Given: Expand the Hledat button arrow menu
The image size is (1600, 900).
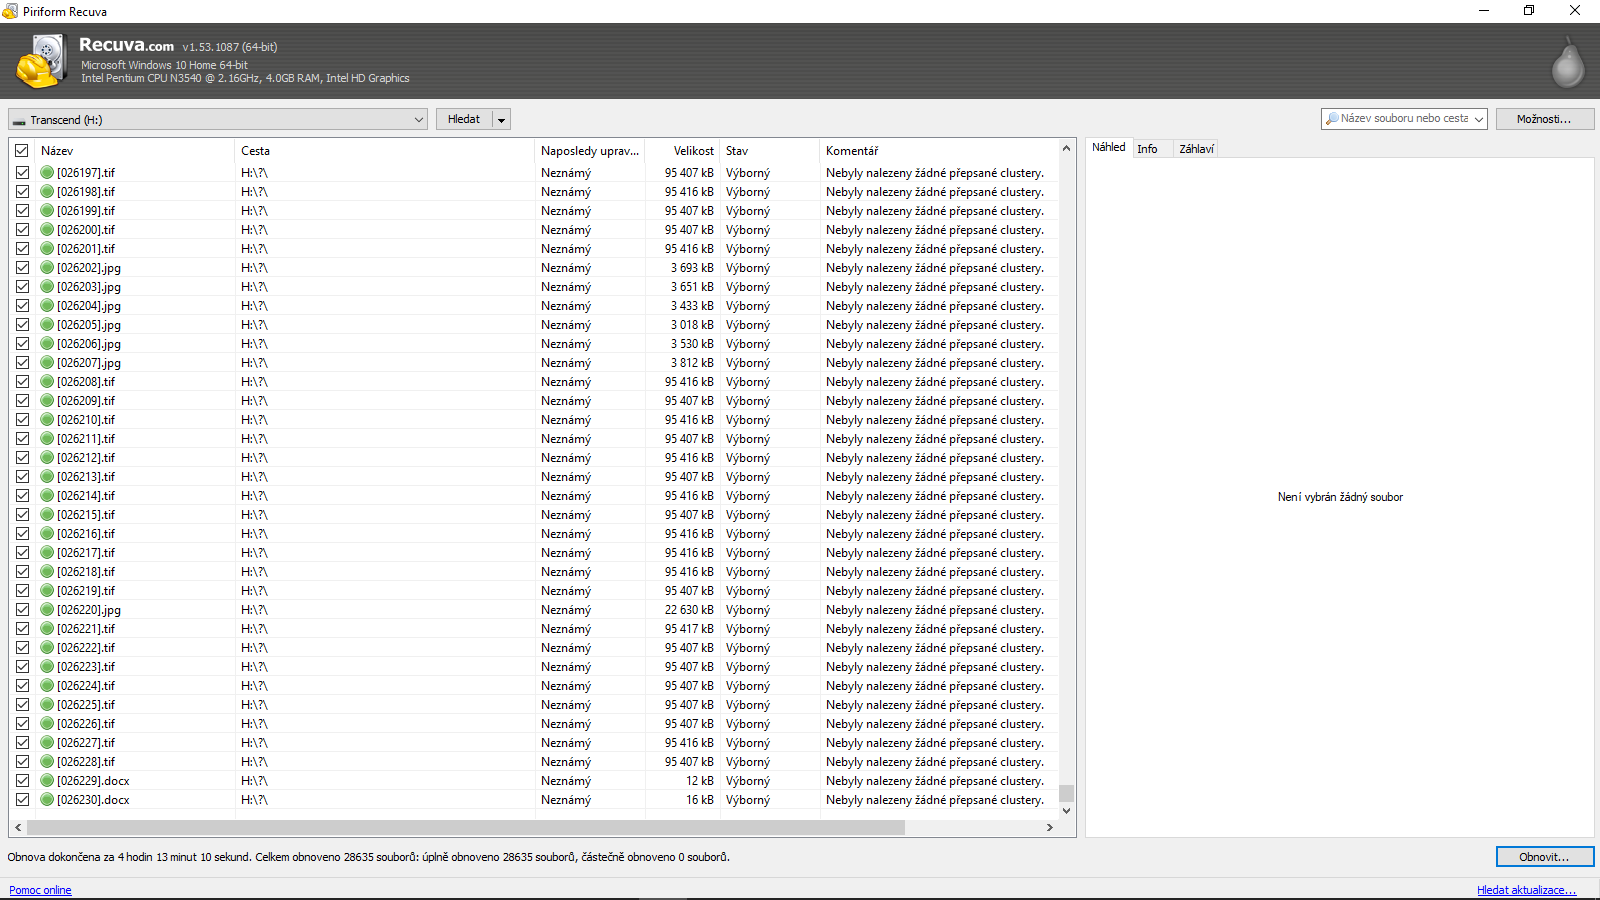Looking at the screenshot, I should point(502,120).
